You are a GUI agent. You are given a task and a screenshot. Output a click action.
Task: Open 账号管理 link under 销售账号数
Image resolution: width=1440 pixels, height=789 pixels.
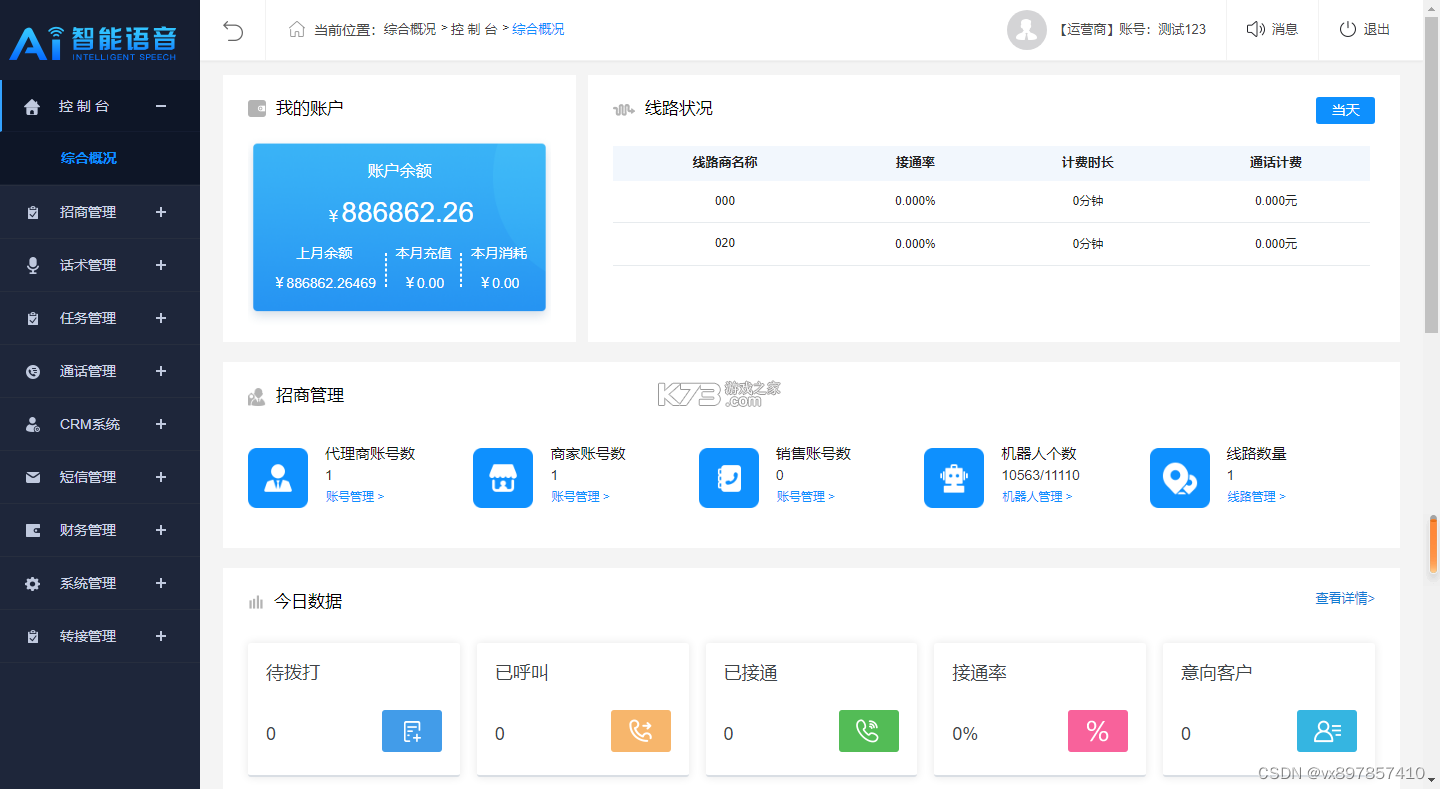click(x=805, y=497)
